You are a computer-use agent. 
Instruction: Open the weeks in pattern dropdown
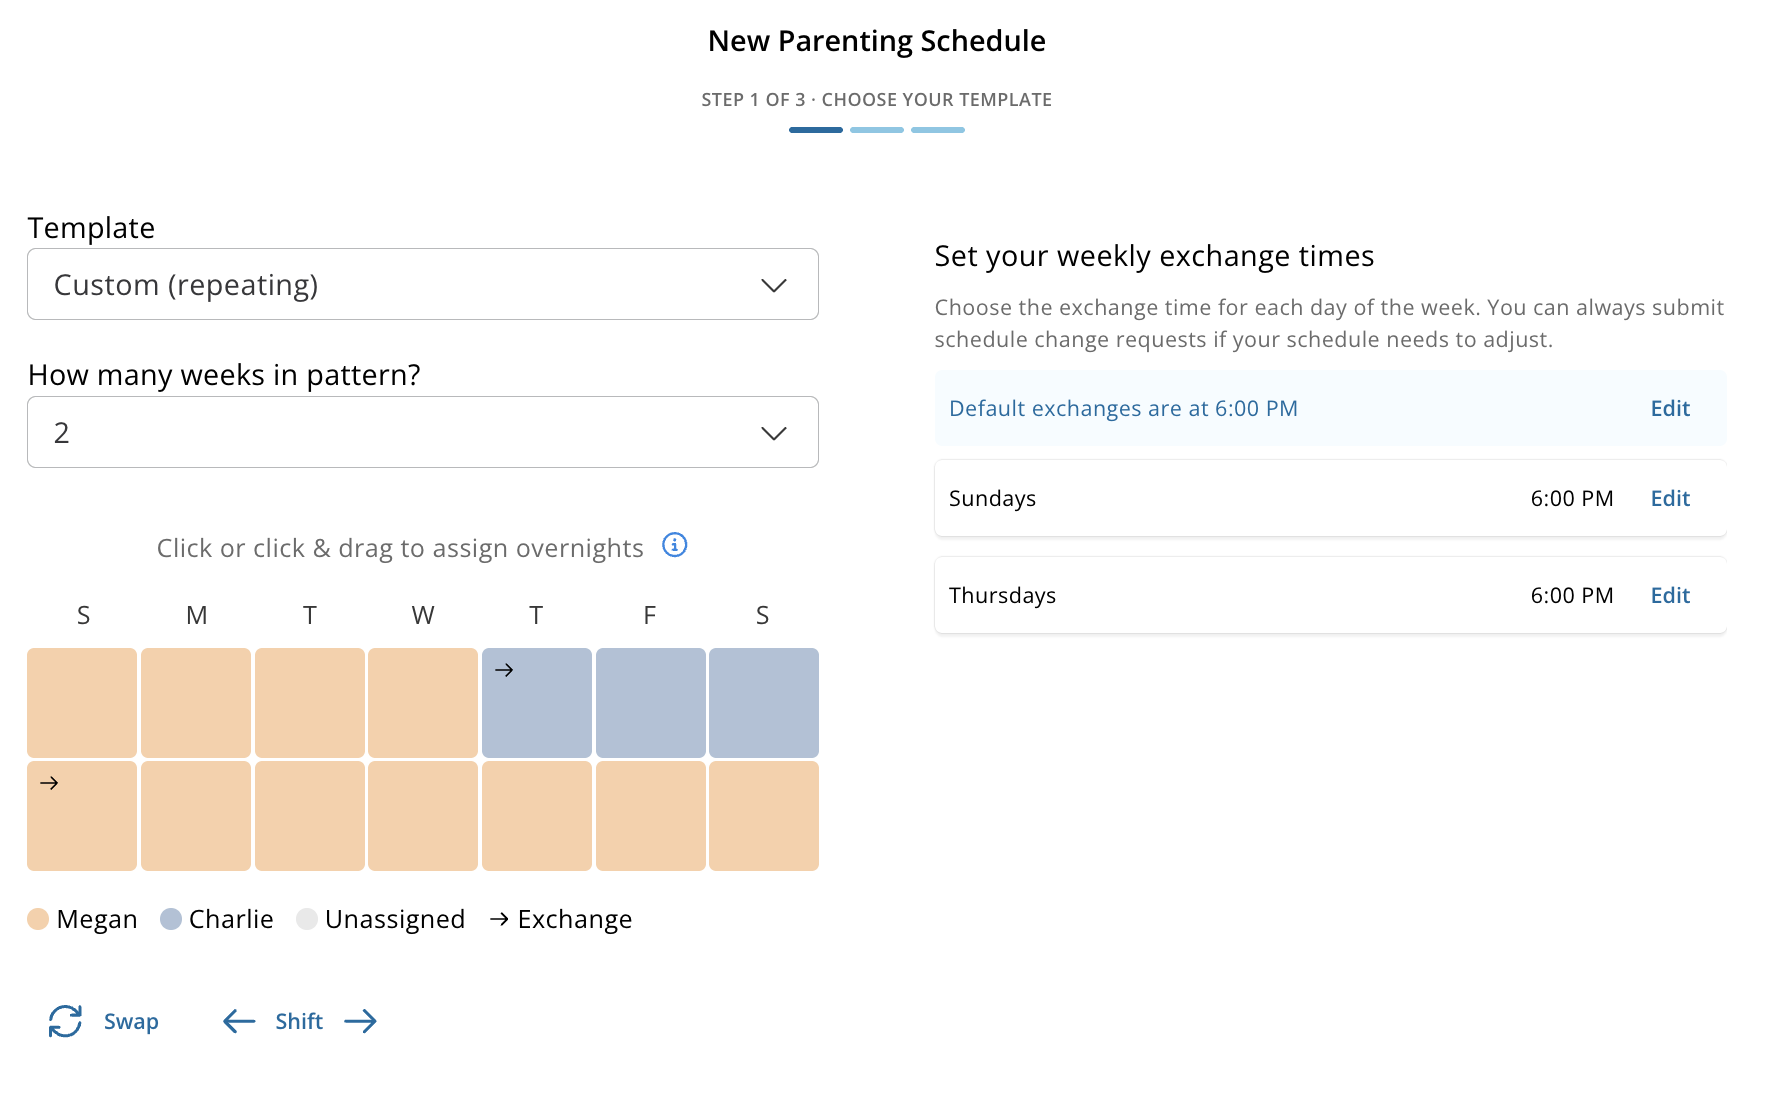click(x=423, y=432)
